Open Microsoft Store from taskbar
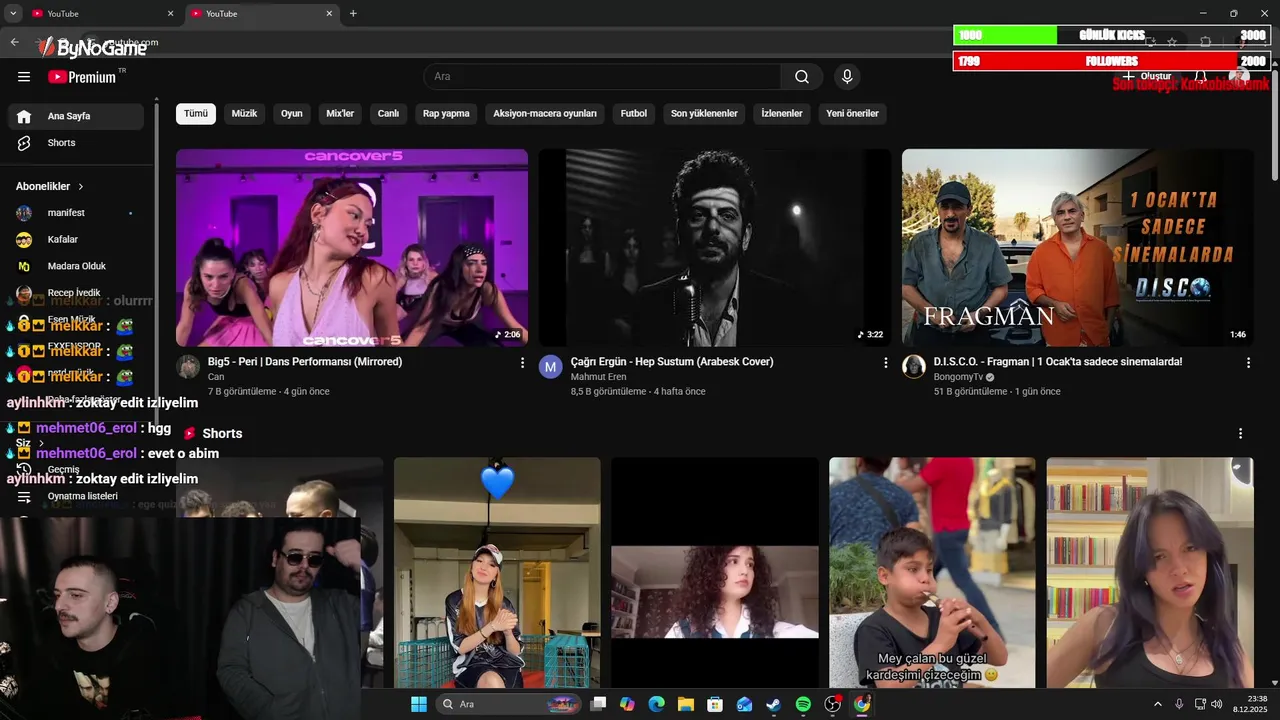1280x720 pixels. tap(715, 704)
